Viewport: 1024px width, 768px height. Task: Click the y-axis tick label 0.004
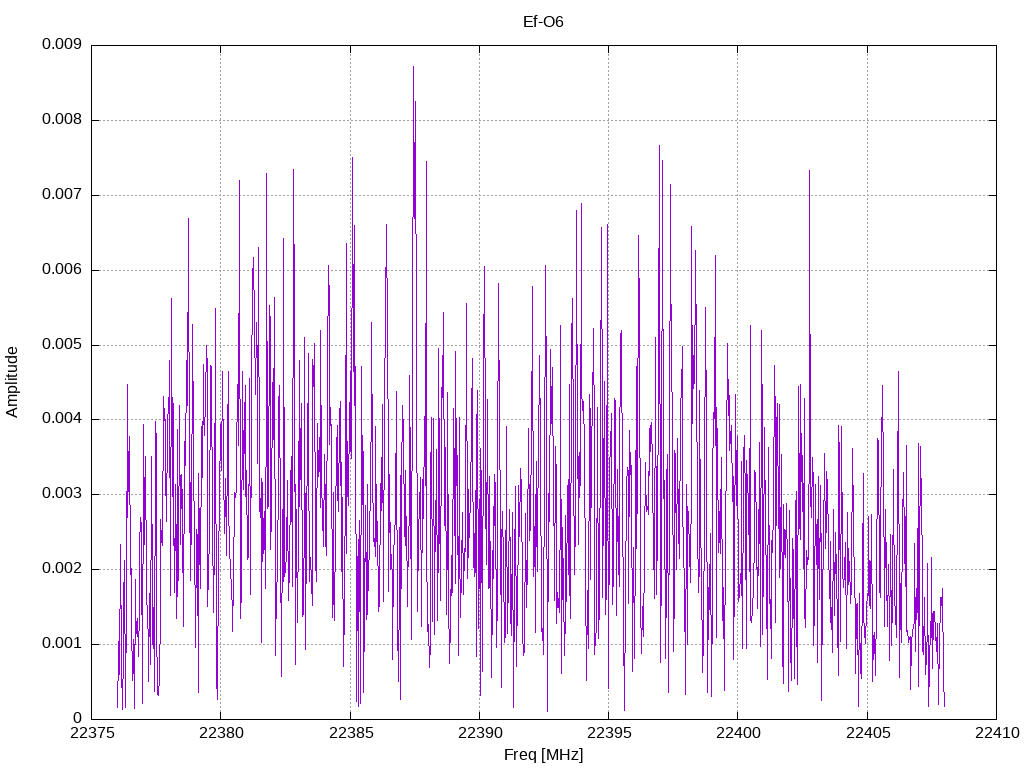point(62,419)
